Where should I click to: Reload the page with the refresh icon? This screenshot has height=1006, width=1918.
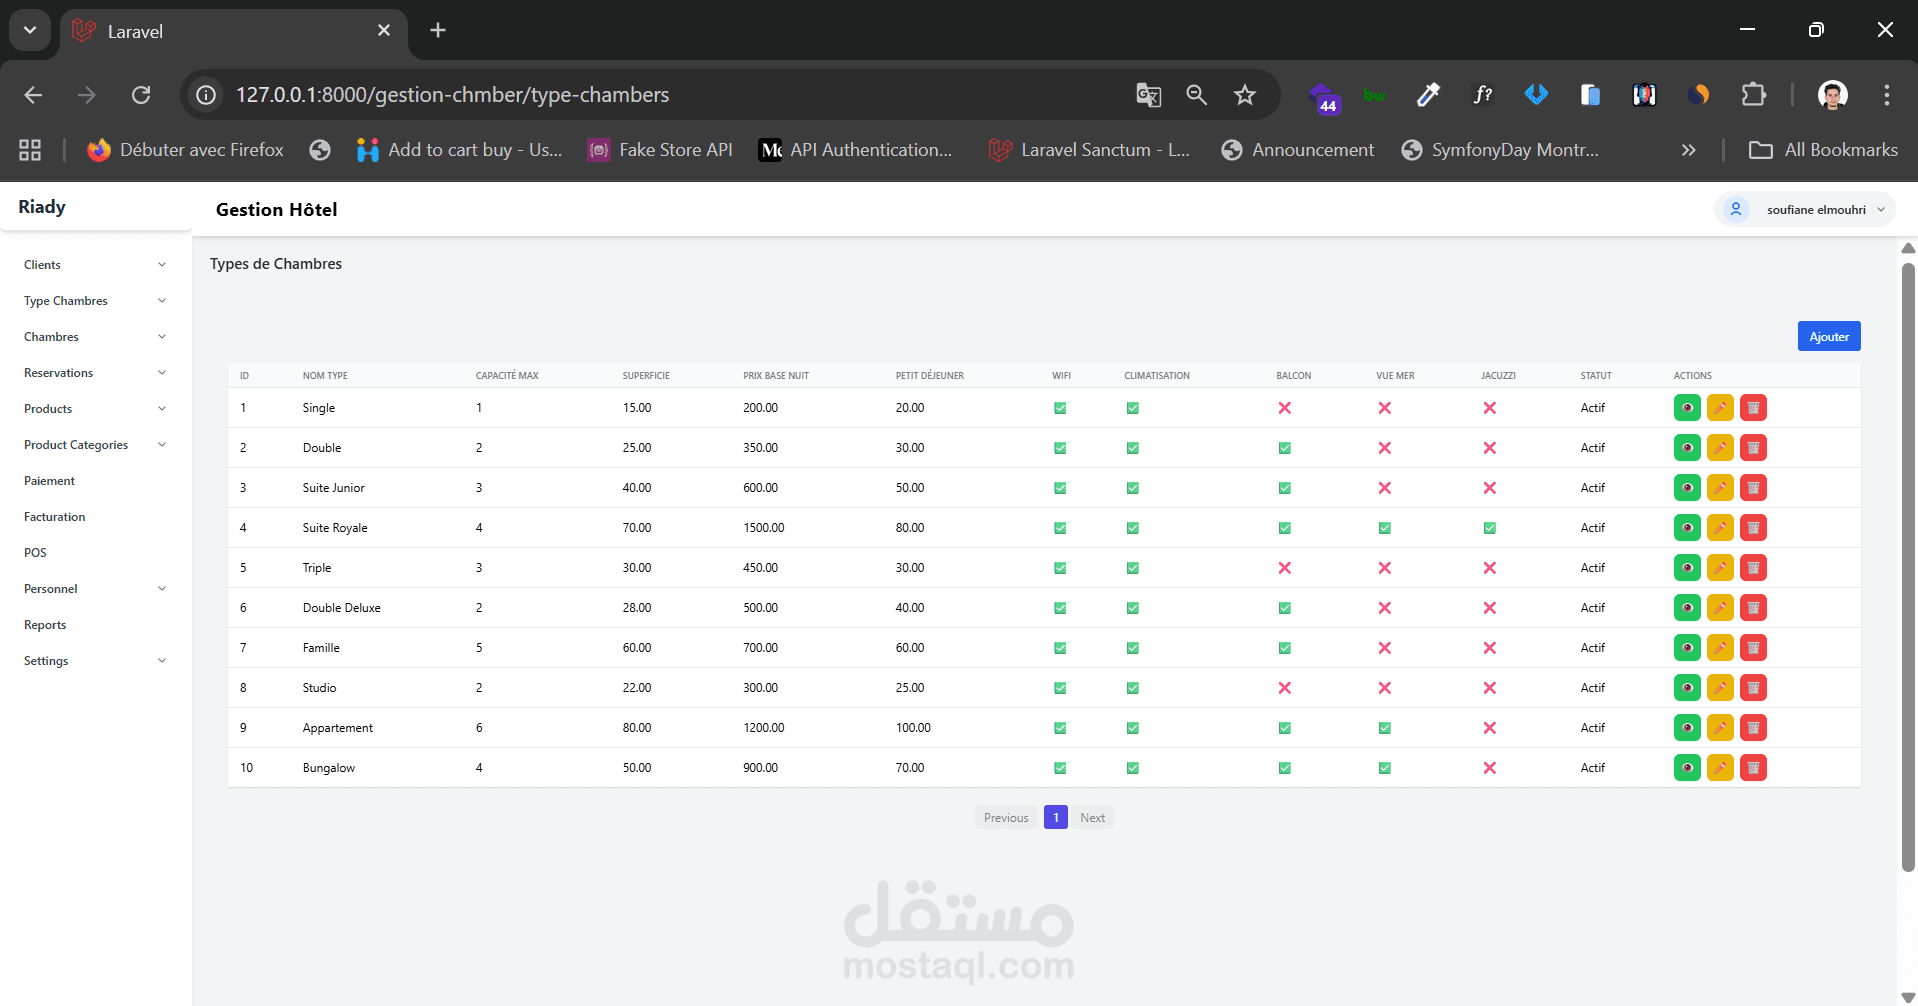pyautogui.click(x=141, y=95)
